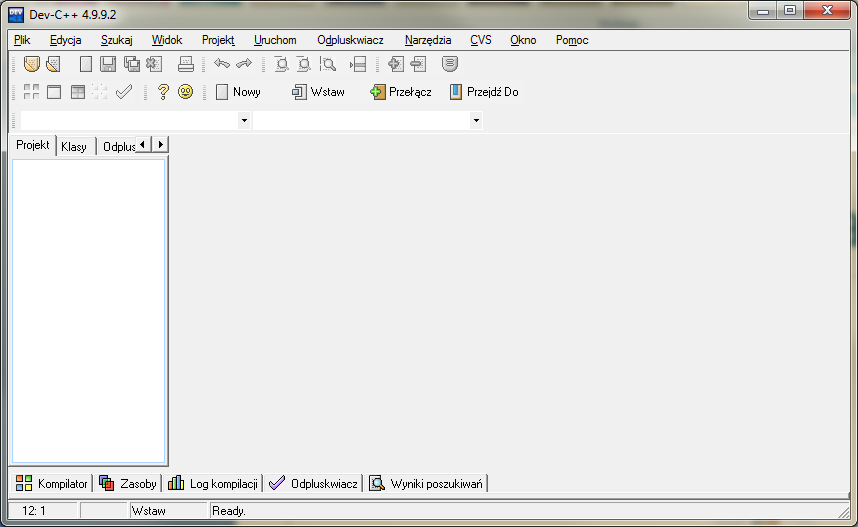
Task: Click the Compile four-squares toolbar icon
Action: (31, 91)
